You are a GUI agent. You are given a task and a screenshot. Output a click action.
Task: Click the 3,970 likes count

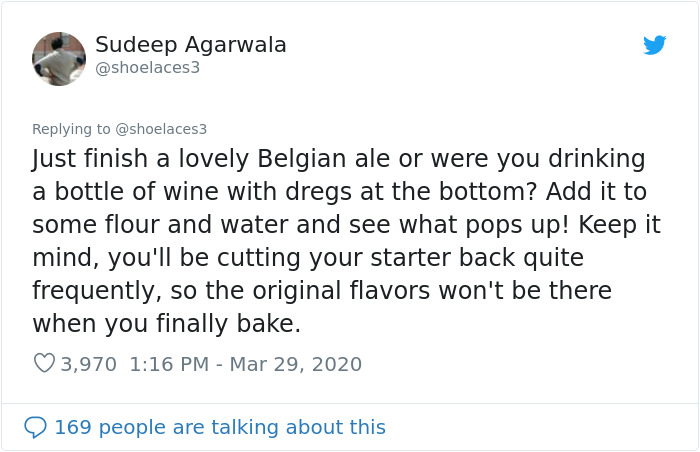pyautogui.click(x=88, y=364)
